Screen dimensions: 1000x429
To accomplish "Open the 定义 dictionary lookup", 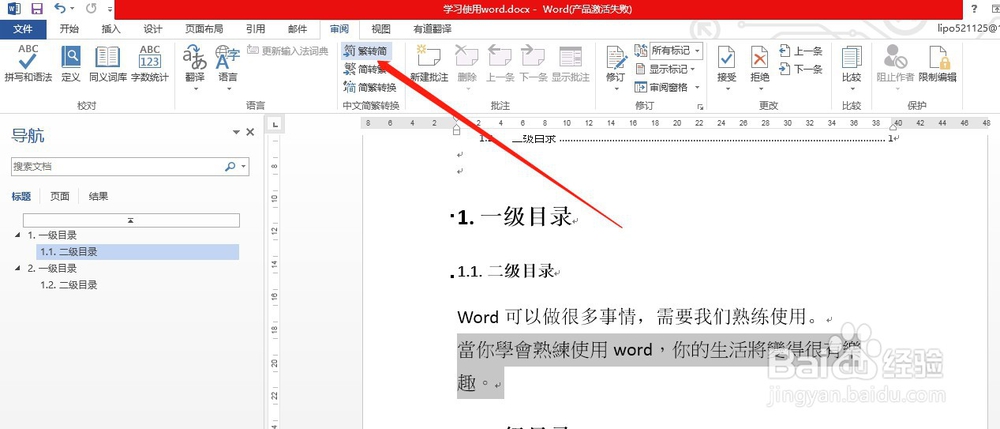I will (x=71, y=64).
